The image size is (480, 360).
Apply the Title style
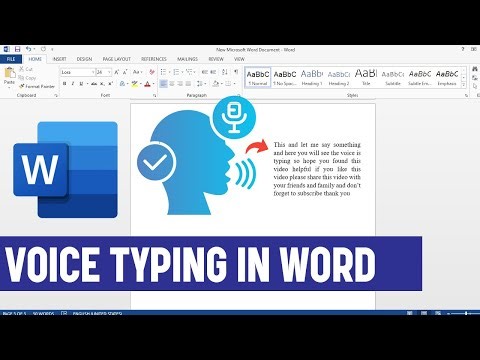[366, 77]
